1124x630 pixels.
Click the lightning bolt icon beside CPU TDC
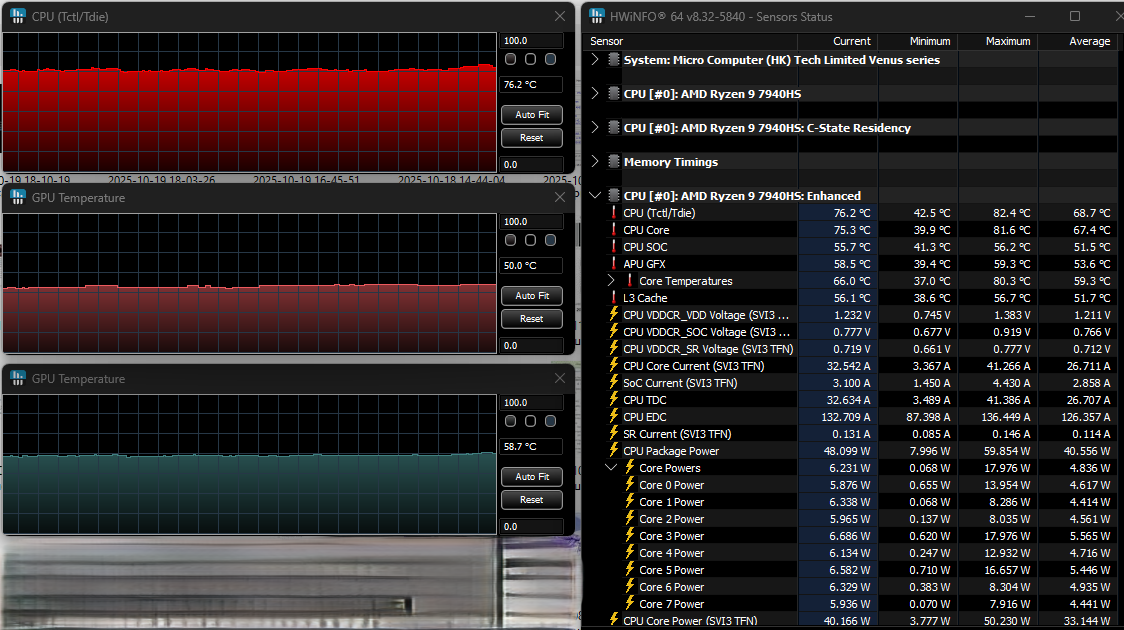tap(614, 400)
